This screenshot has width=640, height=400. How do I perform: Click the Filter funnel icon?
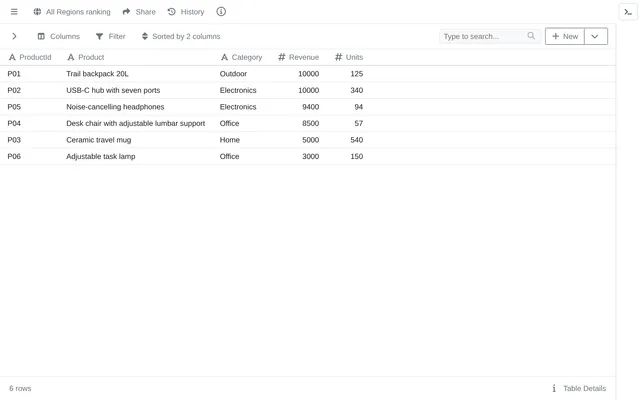coord(99,36)
